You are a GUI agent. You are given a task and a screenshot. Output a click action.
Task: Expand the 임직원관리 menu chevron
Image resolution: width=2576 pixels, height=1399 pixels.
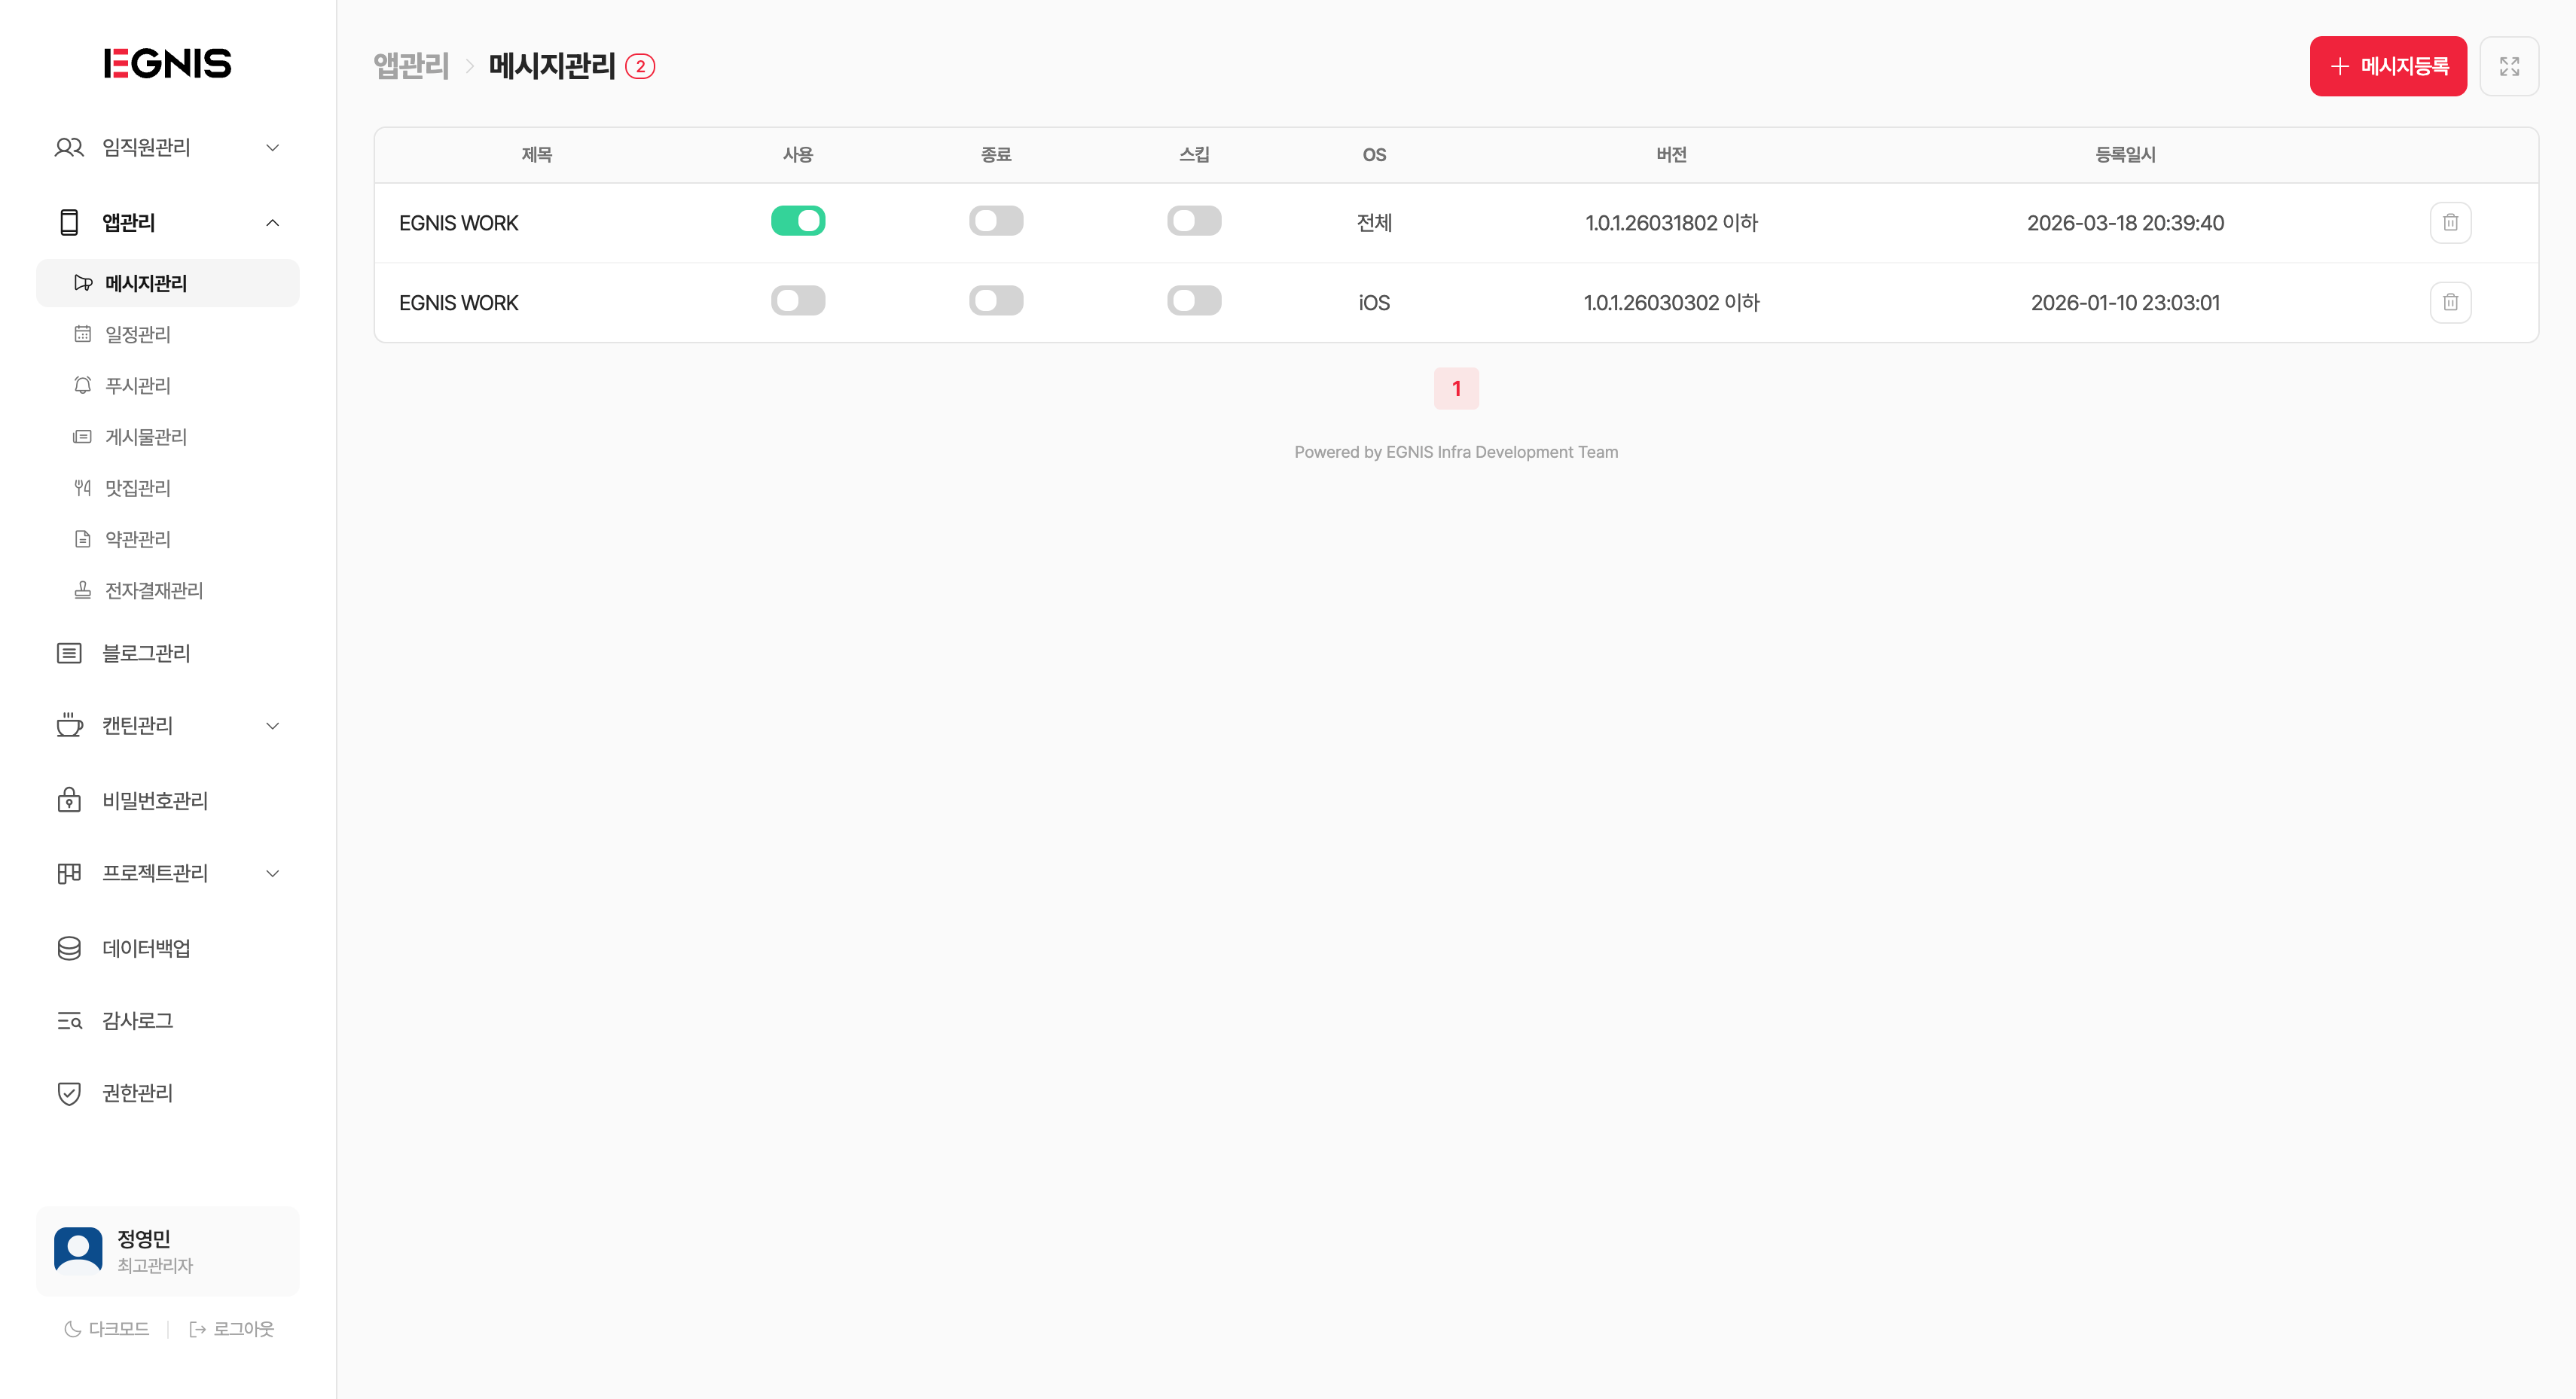tap(272, 148)
